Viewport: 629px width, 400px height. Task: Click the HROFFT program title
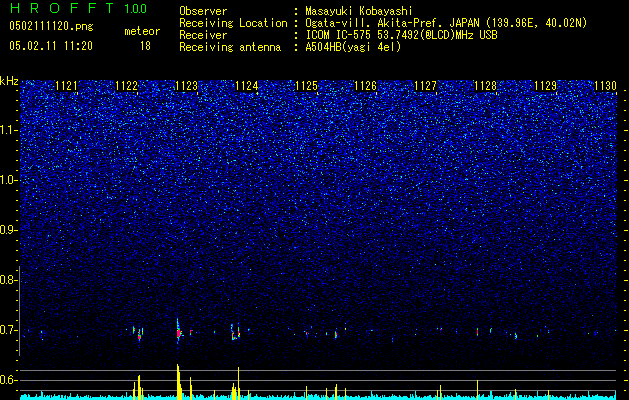pos(62,8)
